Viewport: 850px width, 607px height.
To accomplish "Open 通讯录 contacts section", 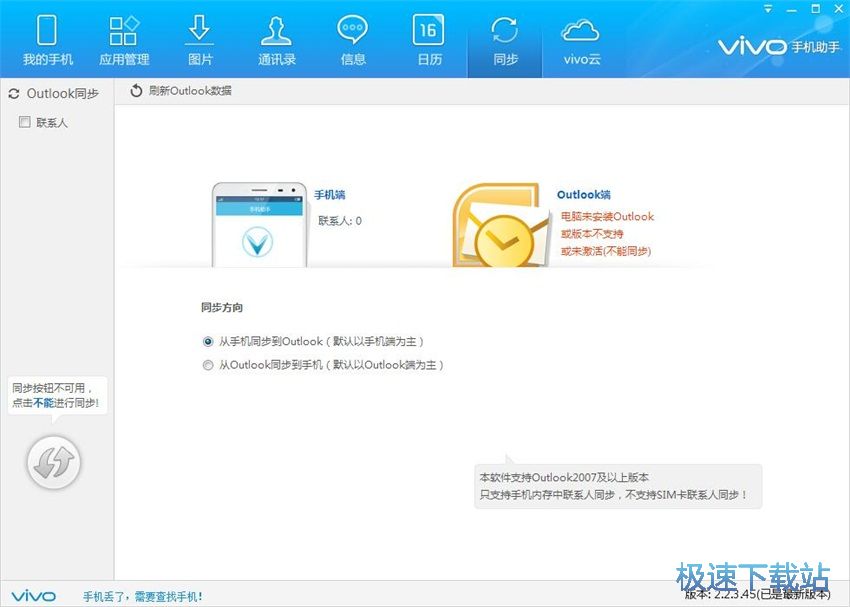I will click(276, 40).
